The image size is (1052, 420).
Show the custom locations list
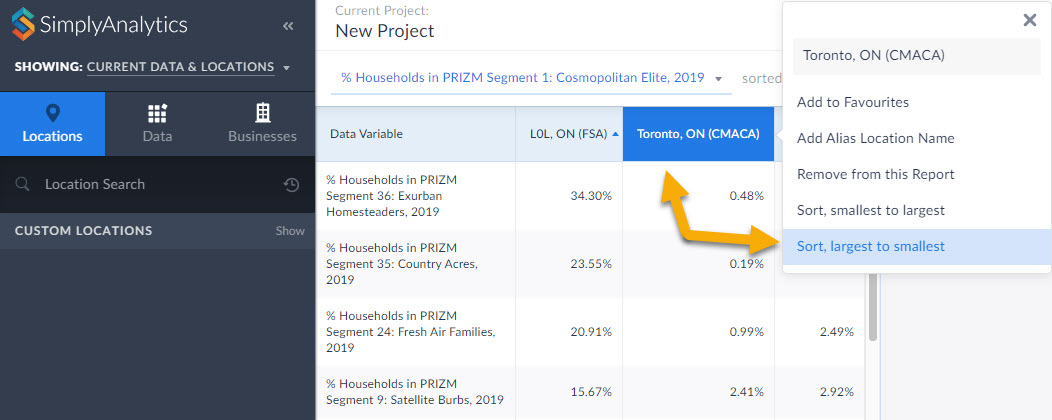pos(290,231)
